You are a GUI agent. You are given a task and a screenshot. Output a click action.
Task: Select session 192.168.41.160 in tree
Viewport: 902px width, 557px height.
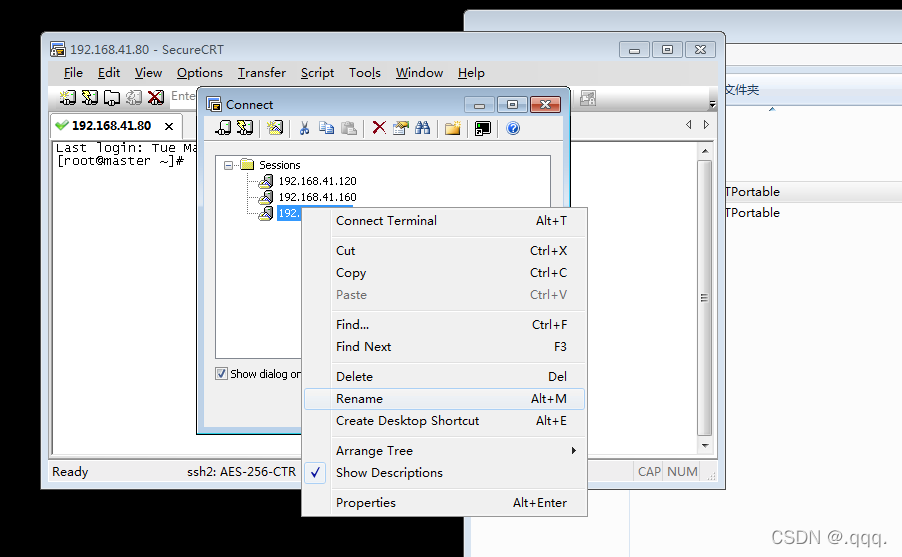point(318,197)
